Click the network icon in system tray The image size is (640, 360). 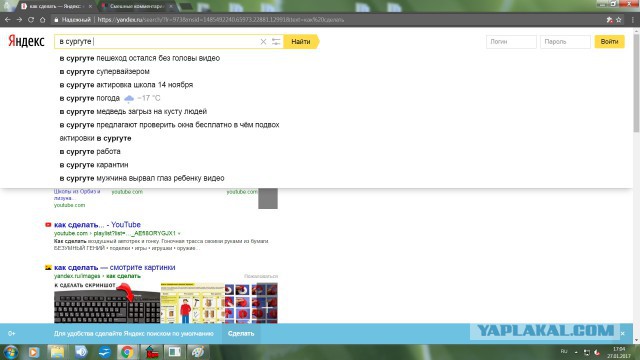pos(587,352)
